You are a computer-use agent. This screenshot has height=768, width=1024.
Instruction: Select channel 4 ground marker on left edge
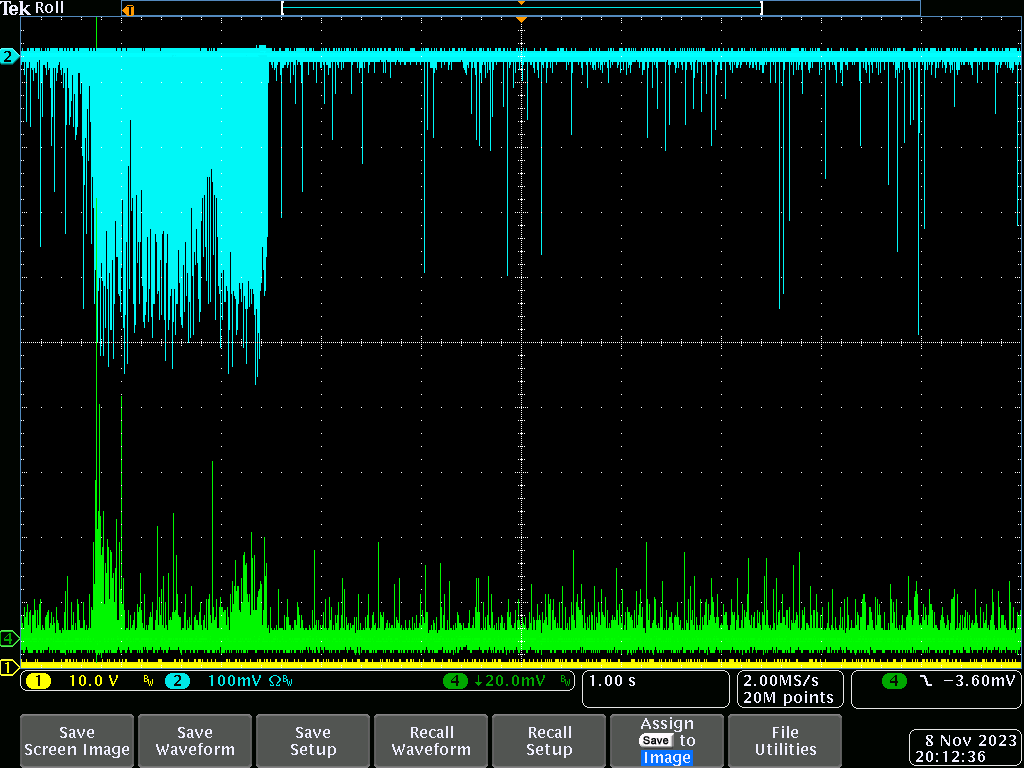click(9, 638)
